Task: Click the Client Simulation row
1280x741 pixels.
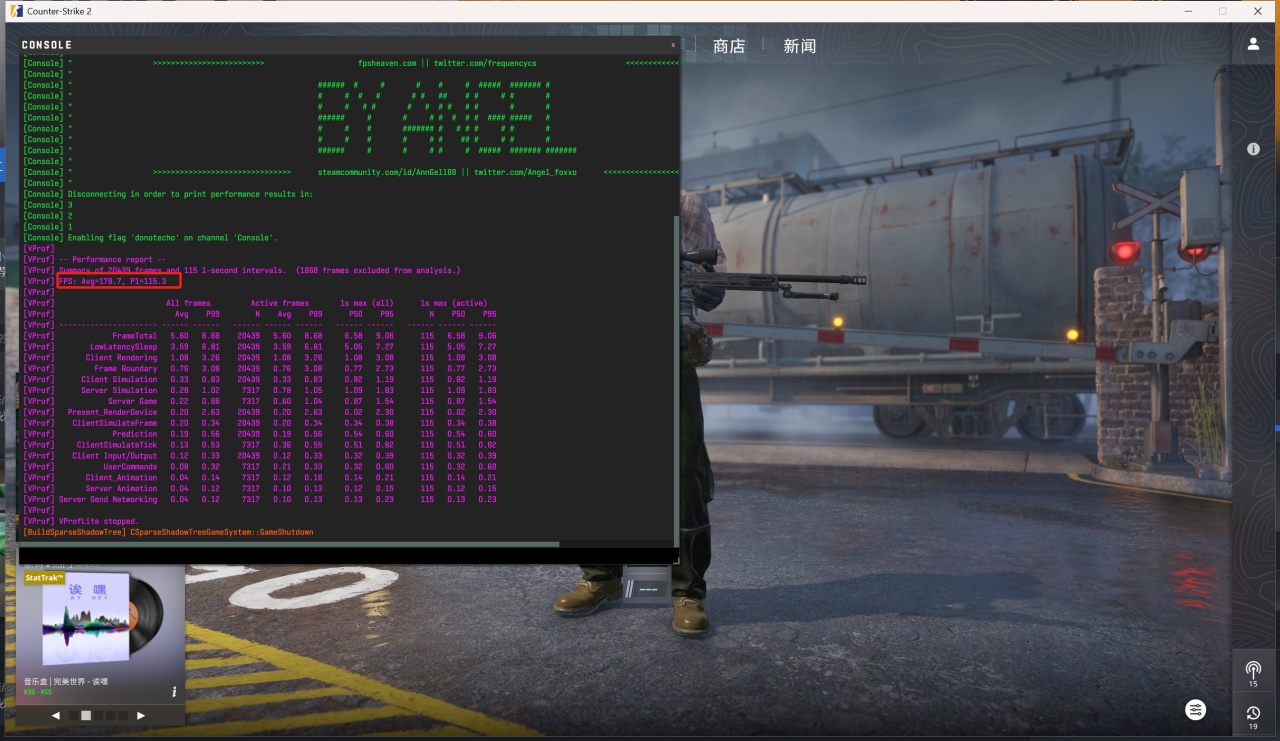Action: click(259, 379)
